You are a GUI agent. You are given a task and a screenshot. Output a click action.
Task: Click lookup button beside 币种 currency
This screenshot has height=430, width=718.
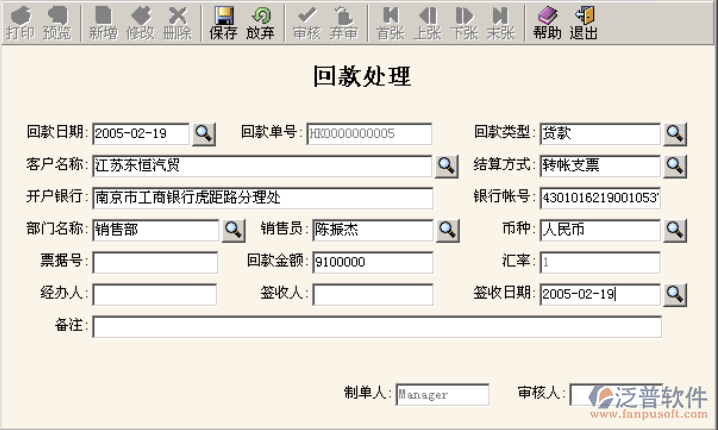click(675, 230)
